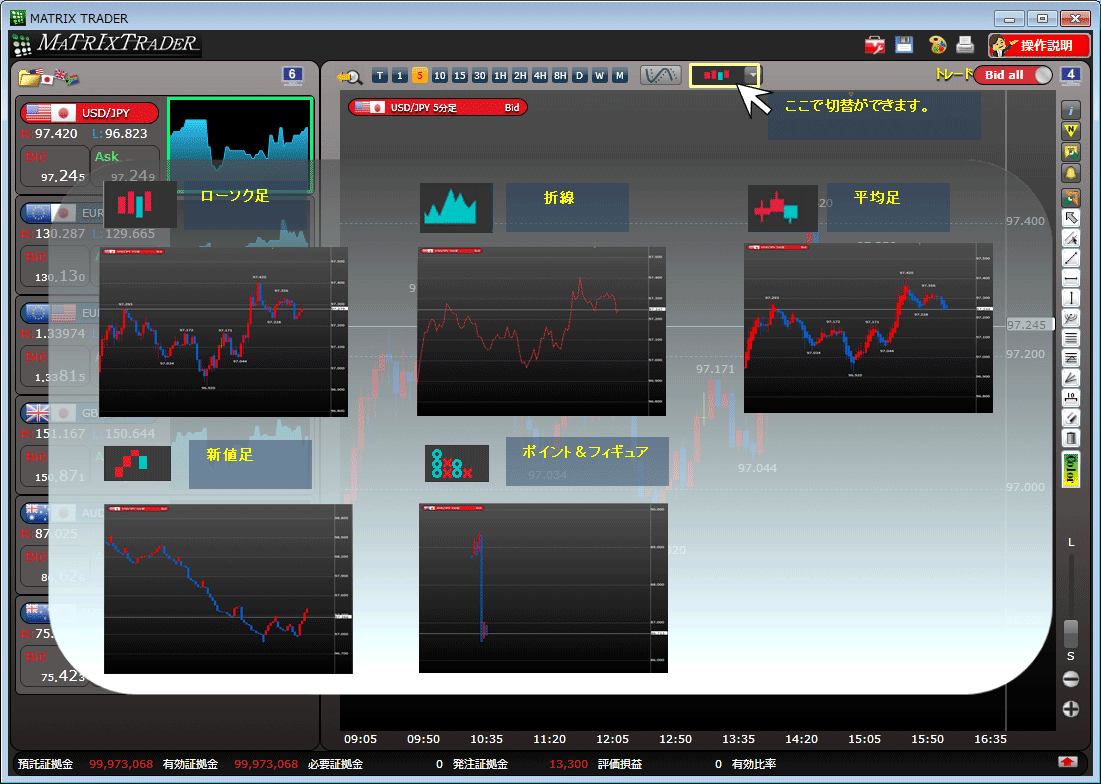Switch to the 4H timeframe
This screenshot has height=784, width=1101.
(x=540, y=76)
